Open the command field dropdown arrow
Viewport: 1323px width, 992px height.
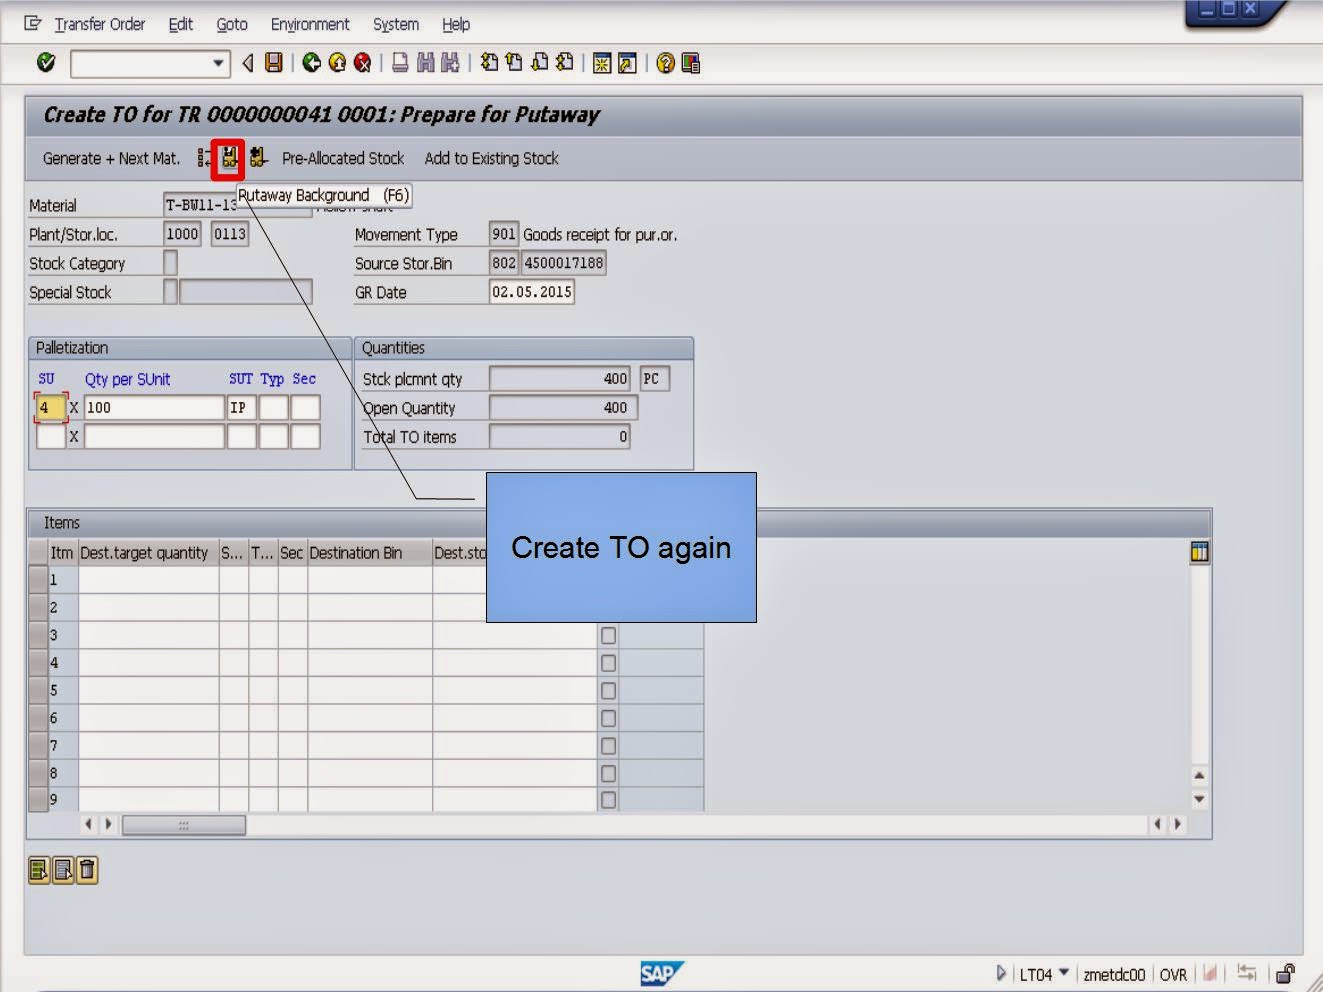coord(218,64)
